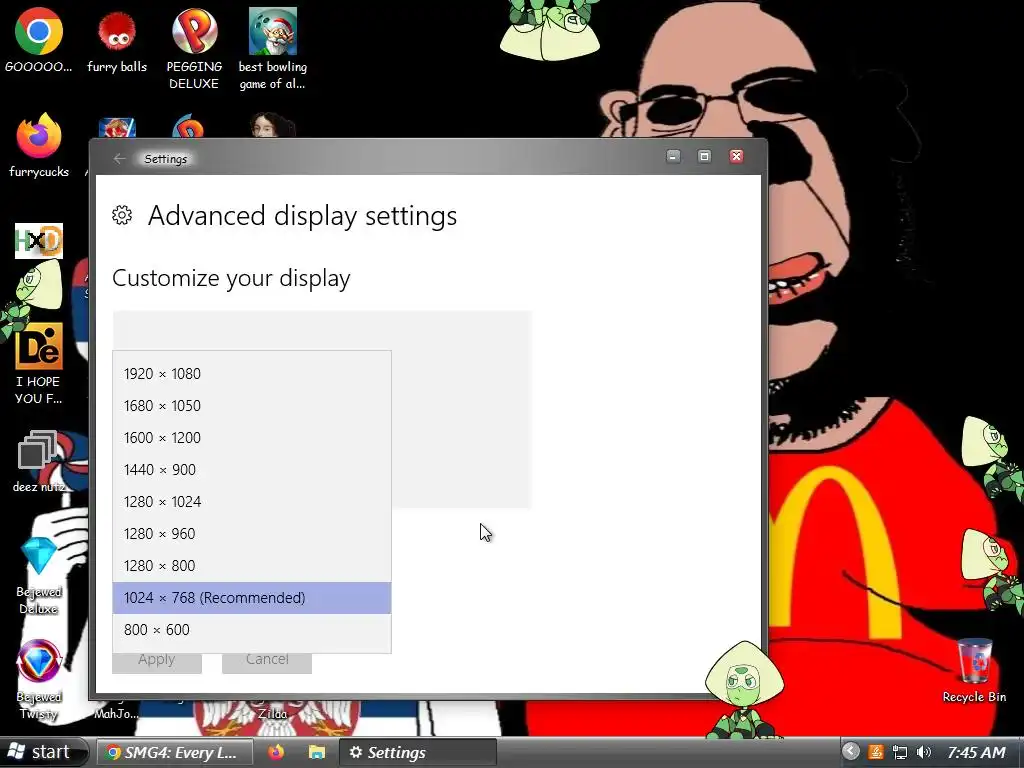Choose 1280 × 1024 from the list
This screenshot has width=1024, height=768.
click(252, 502)
